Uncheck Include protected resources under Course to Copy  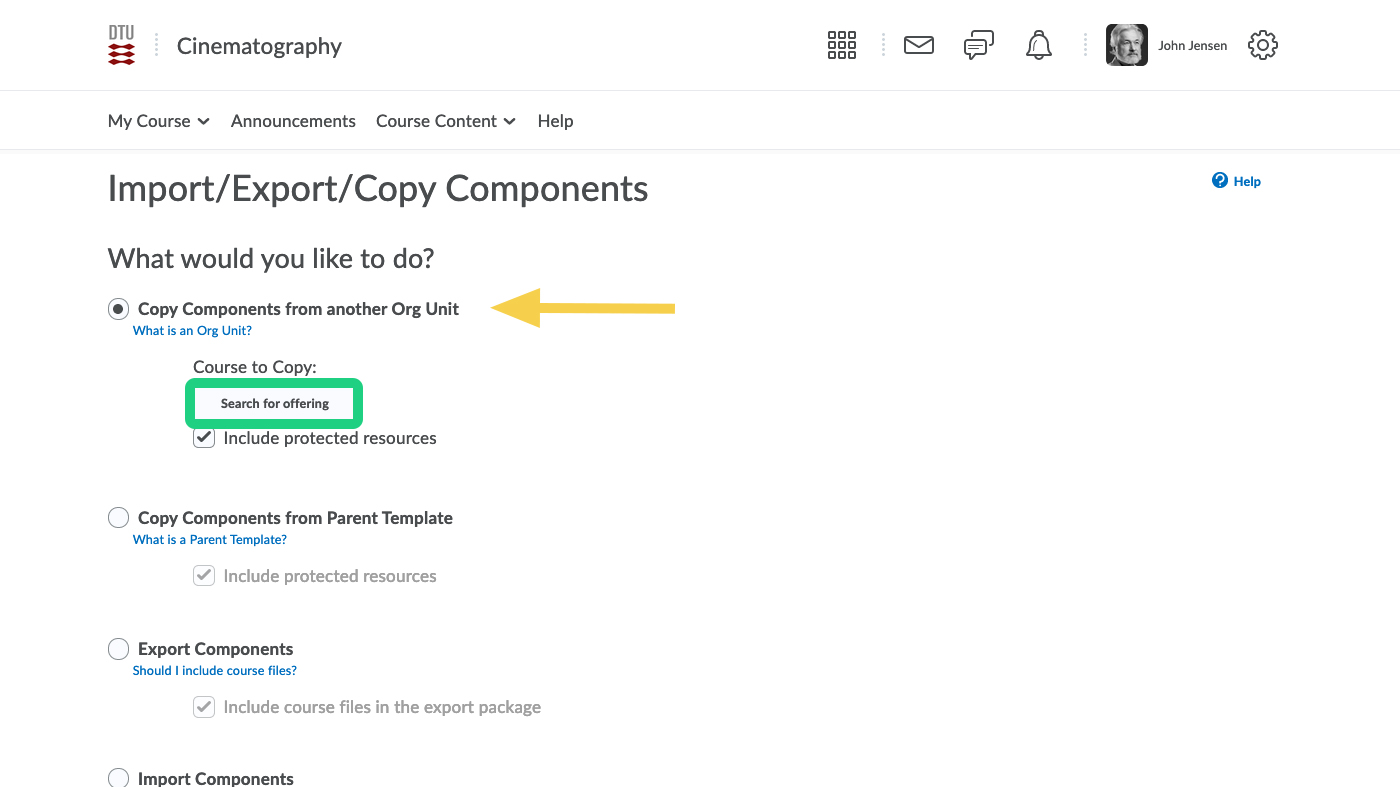click(204, 438)
